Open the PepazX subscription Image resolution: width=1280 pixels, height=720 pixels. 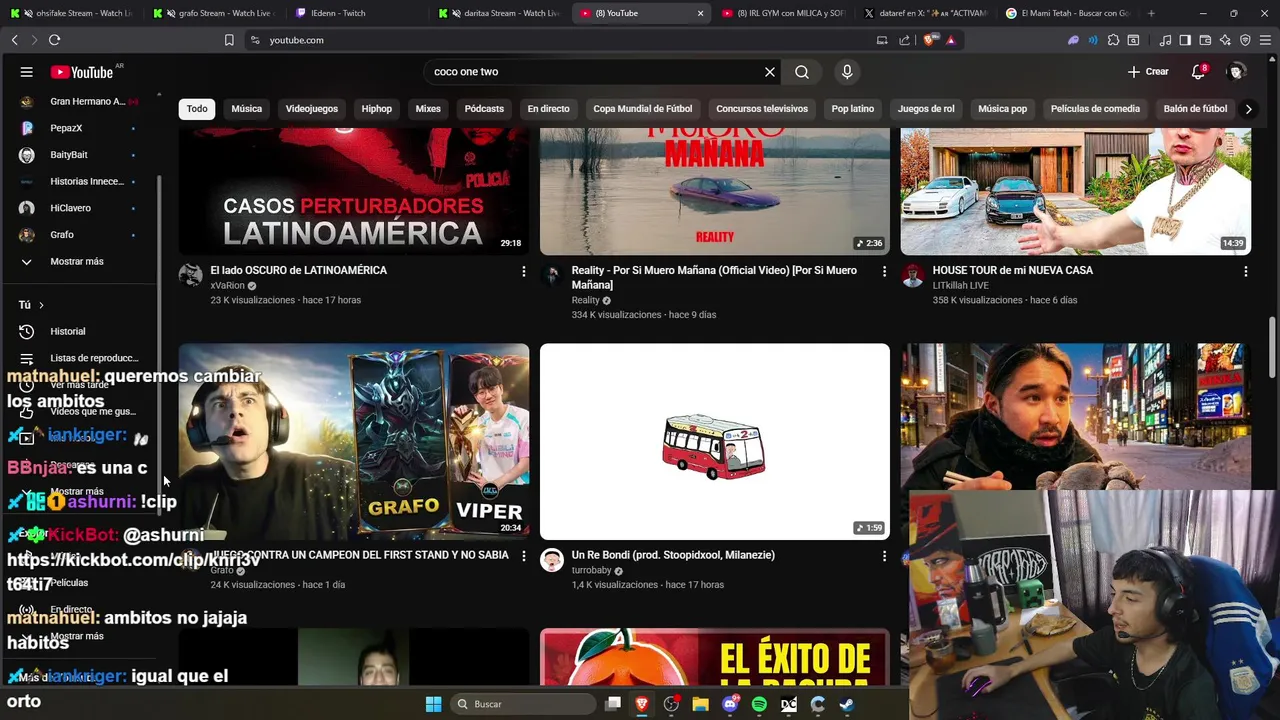tap(66, 128)
